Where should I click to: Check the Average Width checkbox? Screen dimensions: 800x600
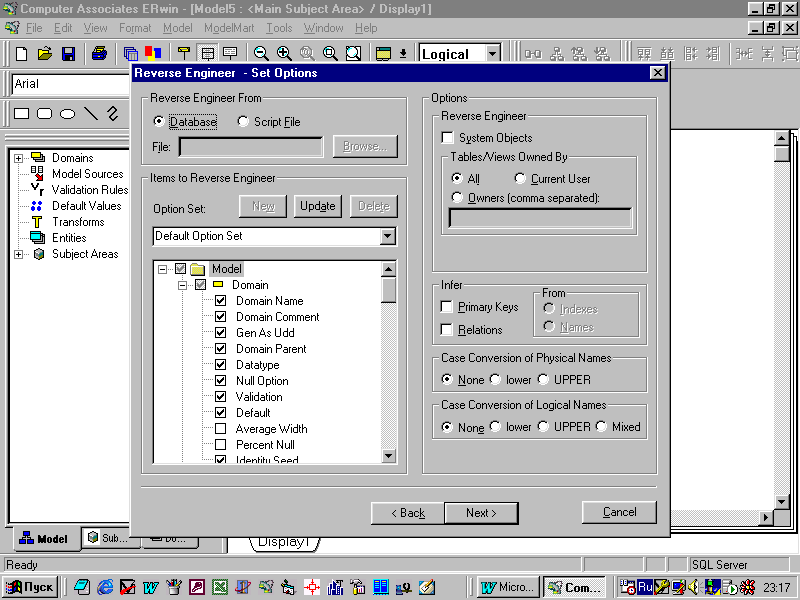[220, 429]
